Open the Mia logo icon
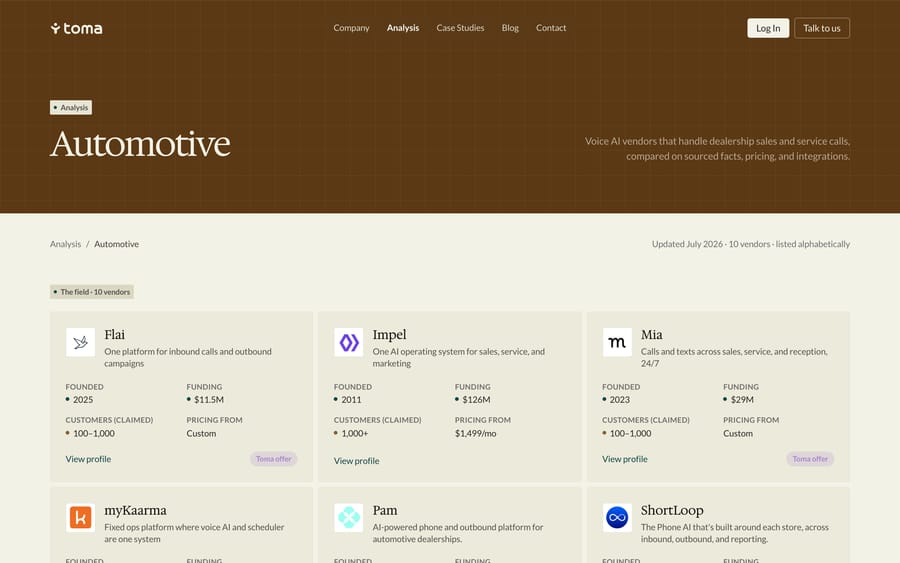Viewport: 900px width, 563px height. coord(617,342)
